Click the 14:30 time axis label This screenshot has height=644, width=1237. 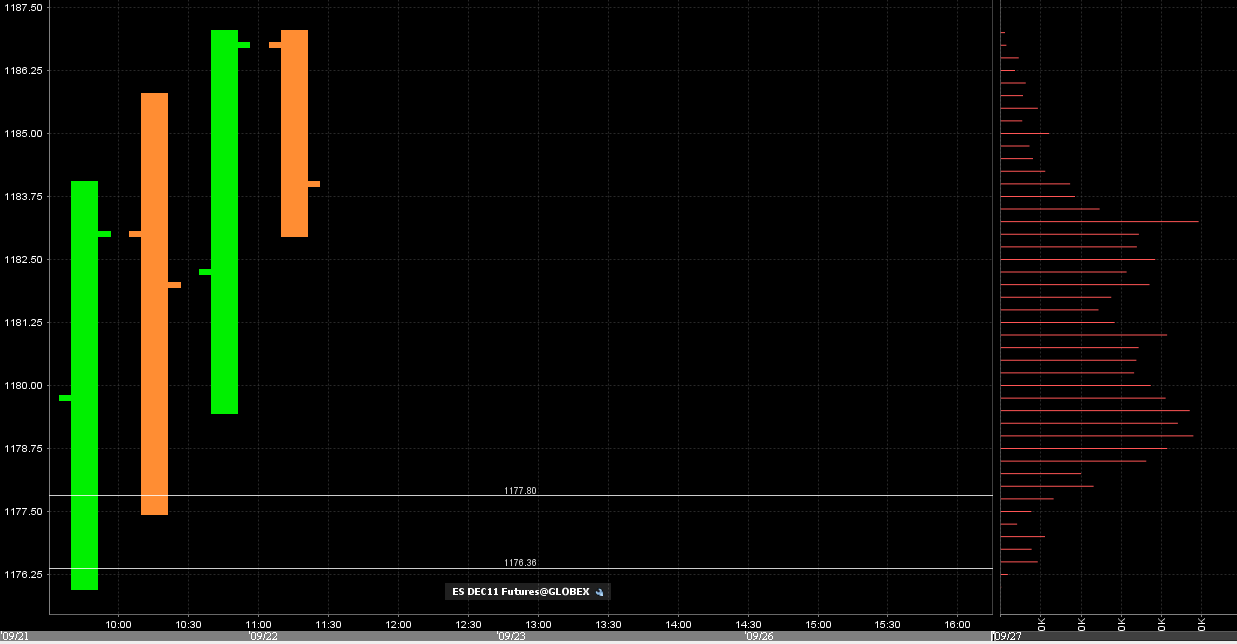pyautogui.click(x=748, y=623)
